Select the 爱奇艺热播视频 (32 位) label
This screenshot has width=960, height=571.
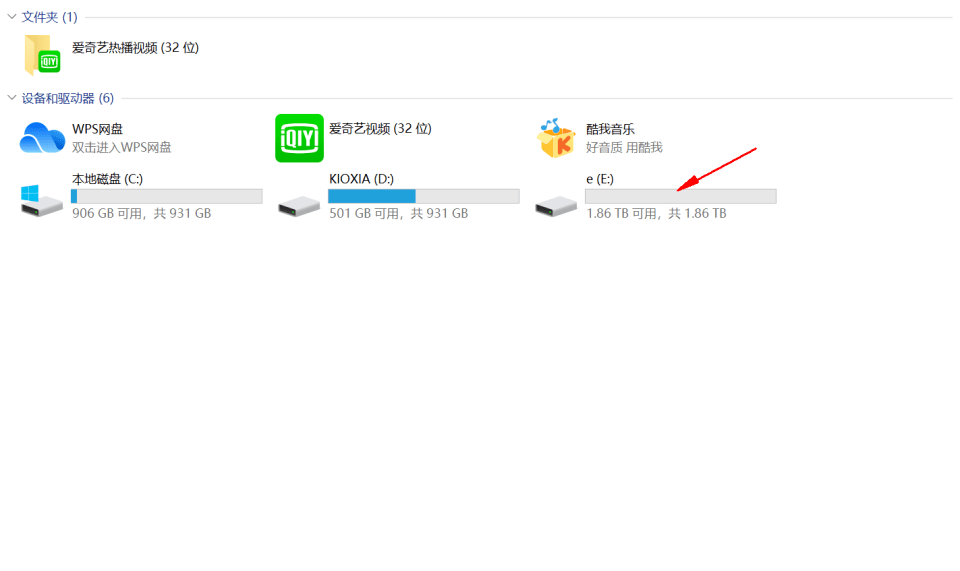[x=135, y=48]
